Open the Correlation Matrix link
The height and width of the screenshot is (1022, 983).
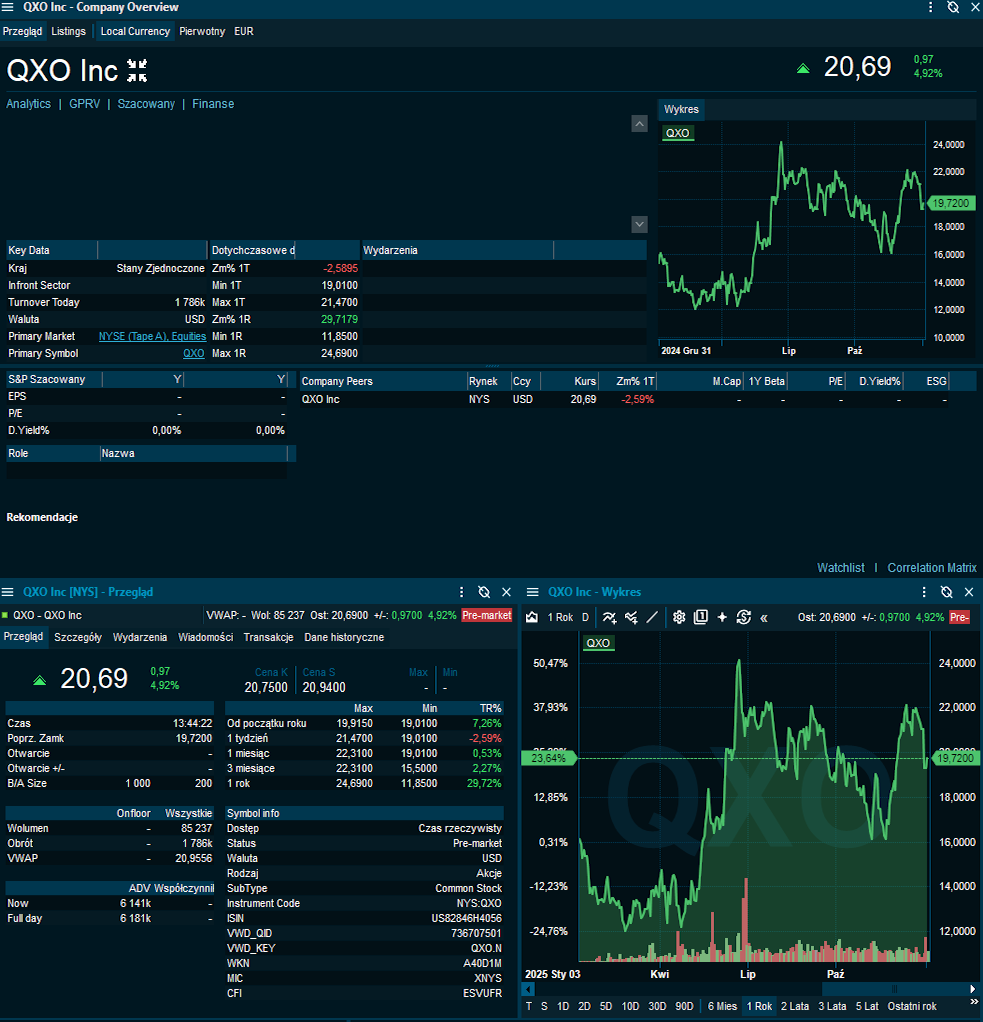coord(931,568)
